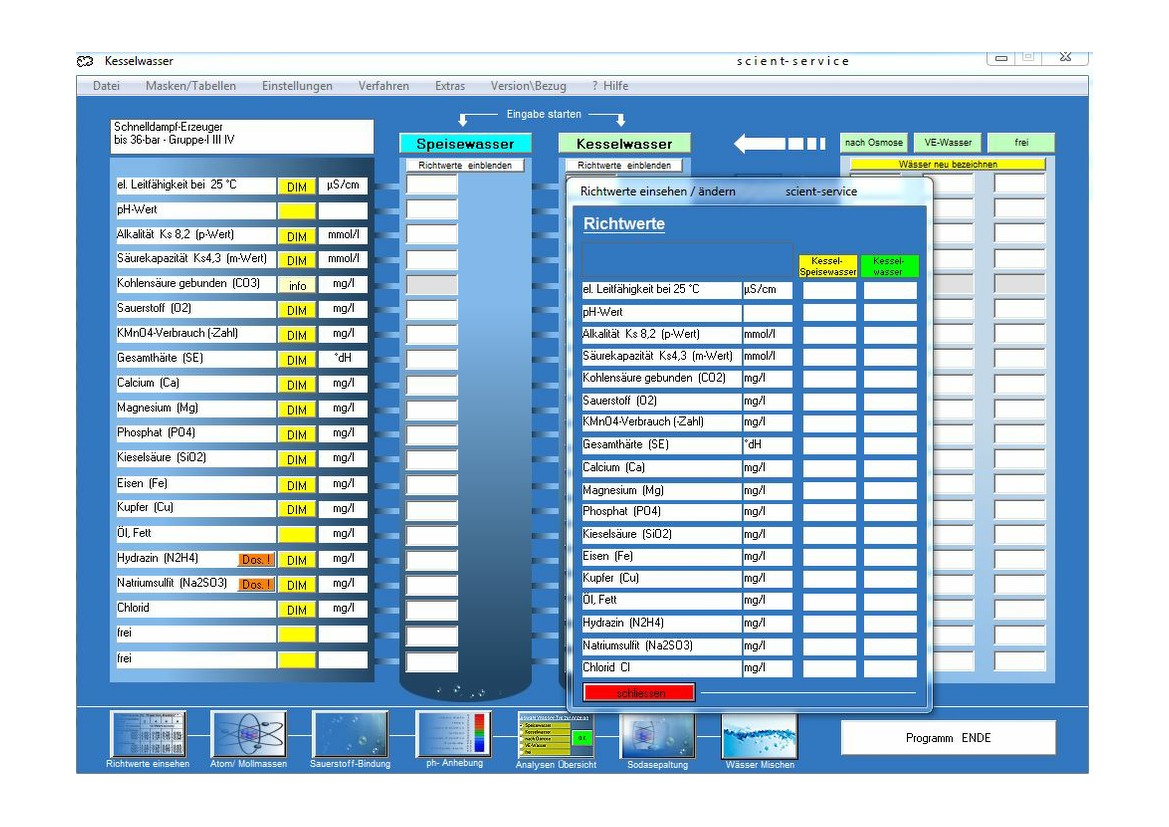
Task: Launch the Sauerstoff-Bindung icon
Action: 349,734
